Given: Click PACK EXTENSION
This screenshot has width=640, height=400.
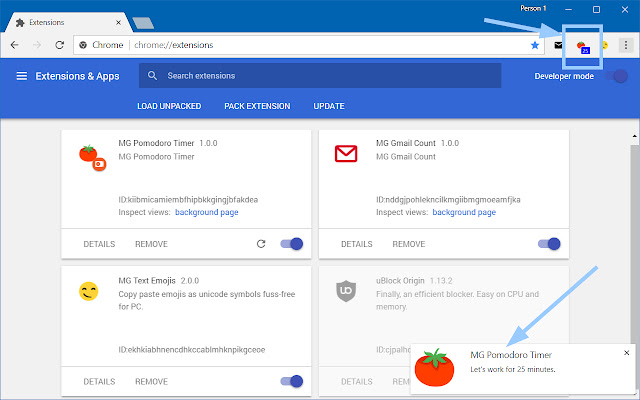Looking at the screenshot, I should click(x=257, y=106).
